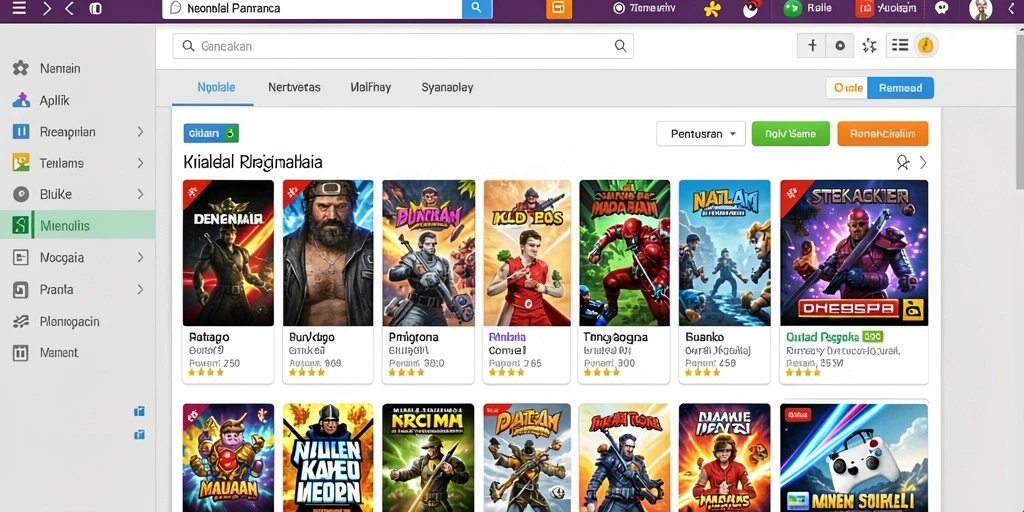The width and height of the screenshot is (1024, 512).
Task: Open the bearded man game cover thumbnail
Action: click(x=328, y=253)
